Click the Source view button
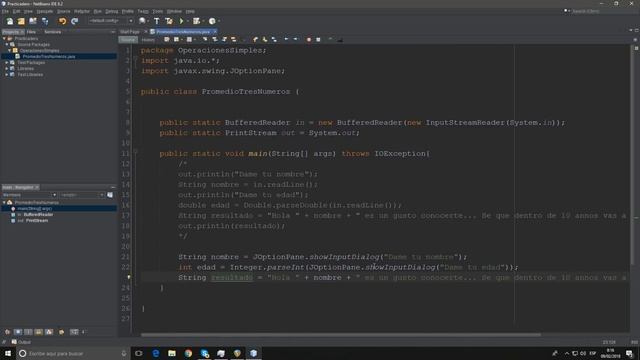The width and height of the screenshot is (640, 360). pos(128,40)
